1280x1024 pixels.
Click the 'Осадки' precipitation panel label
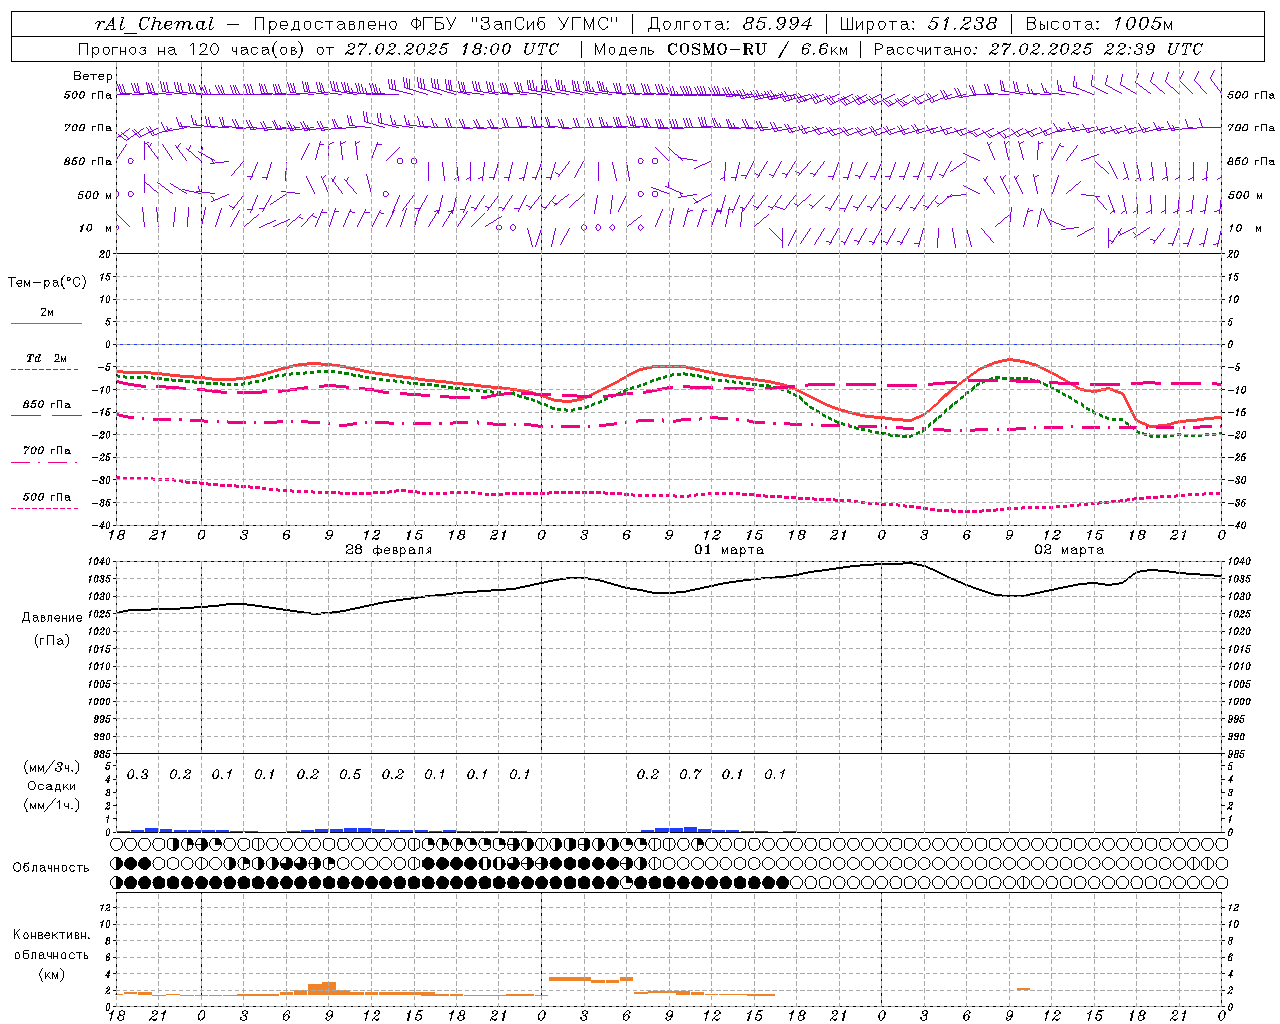51,786
